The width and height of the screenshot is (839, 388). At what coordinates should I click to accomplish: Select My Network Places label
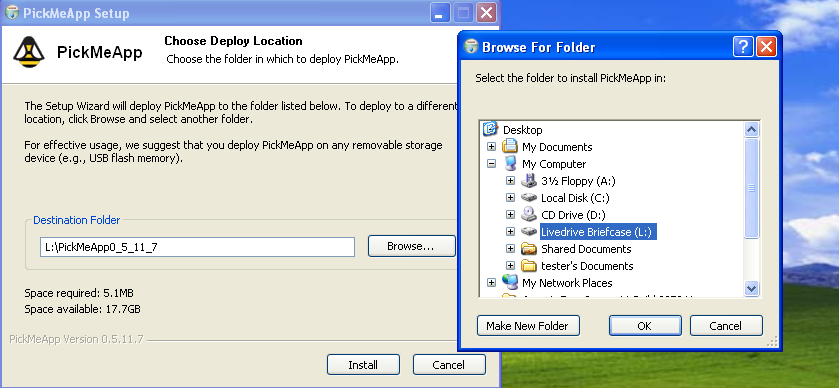(567, 283)
